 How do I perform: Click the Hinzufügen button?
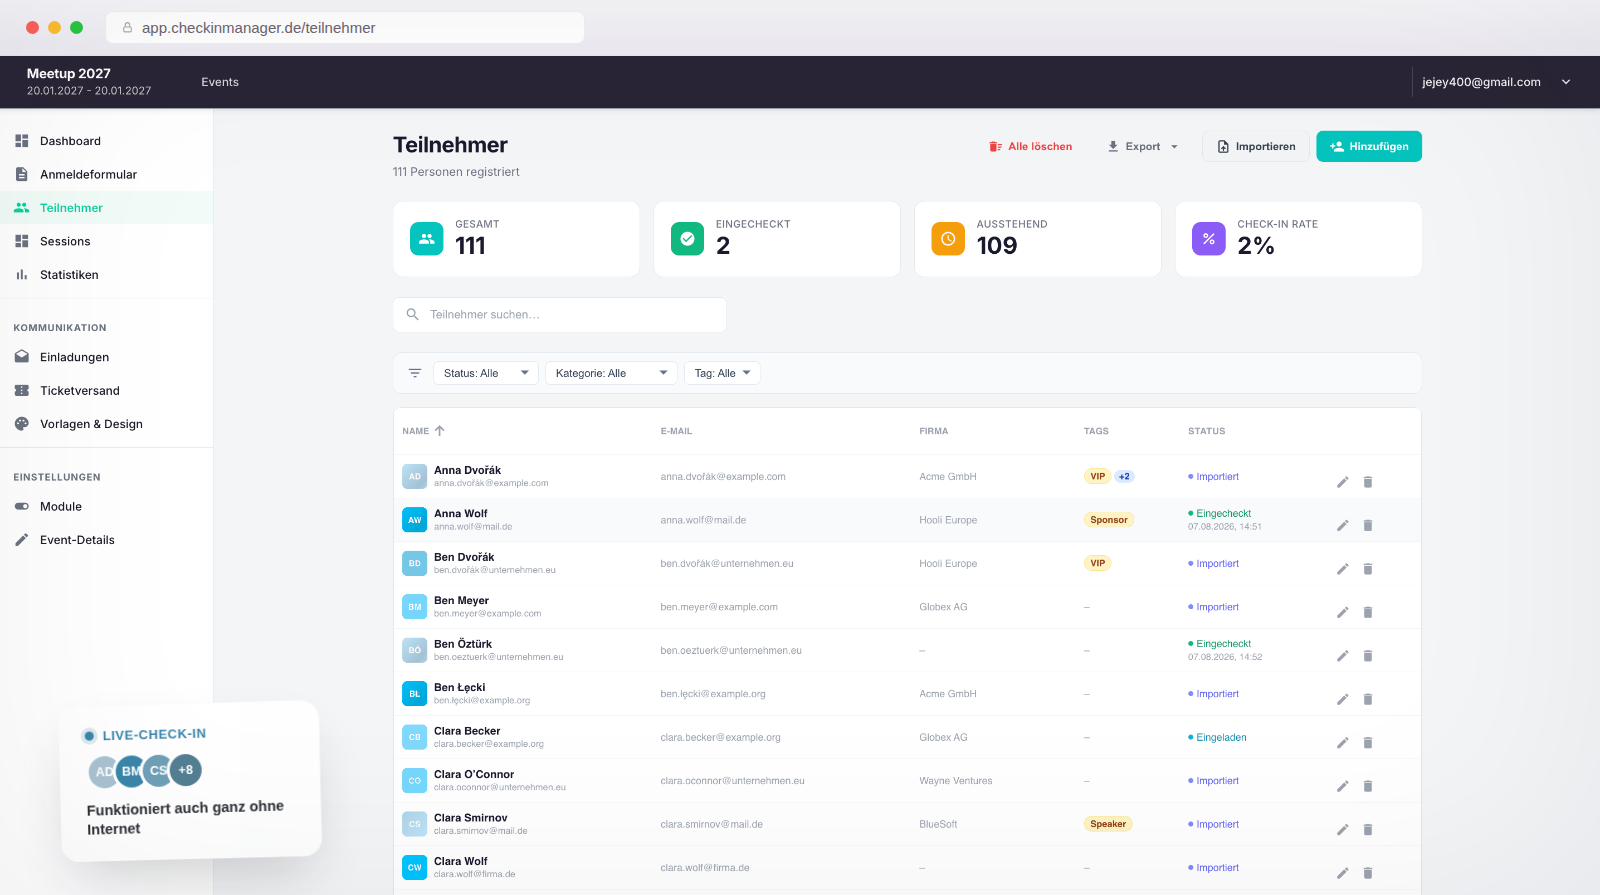[1369, 147]
